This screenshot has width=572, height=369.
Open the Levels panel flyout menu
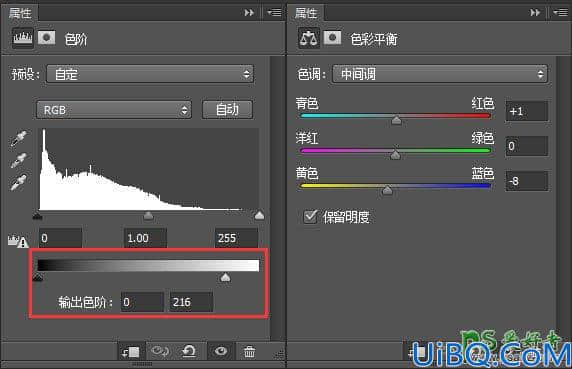coord(274,13)
